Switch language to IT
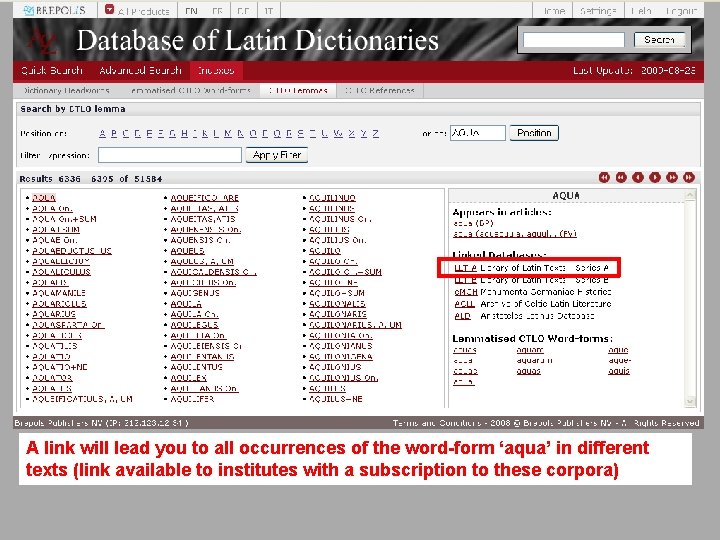Screen dimensions: 720x540 click(269, 11)
